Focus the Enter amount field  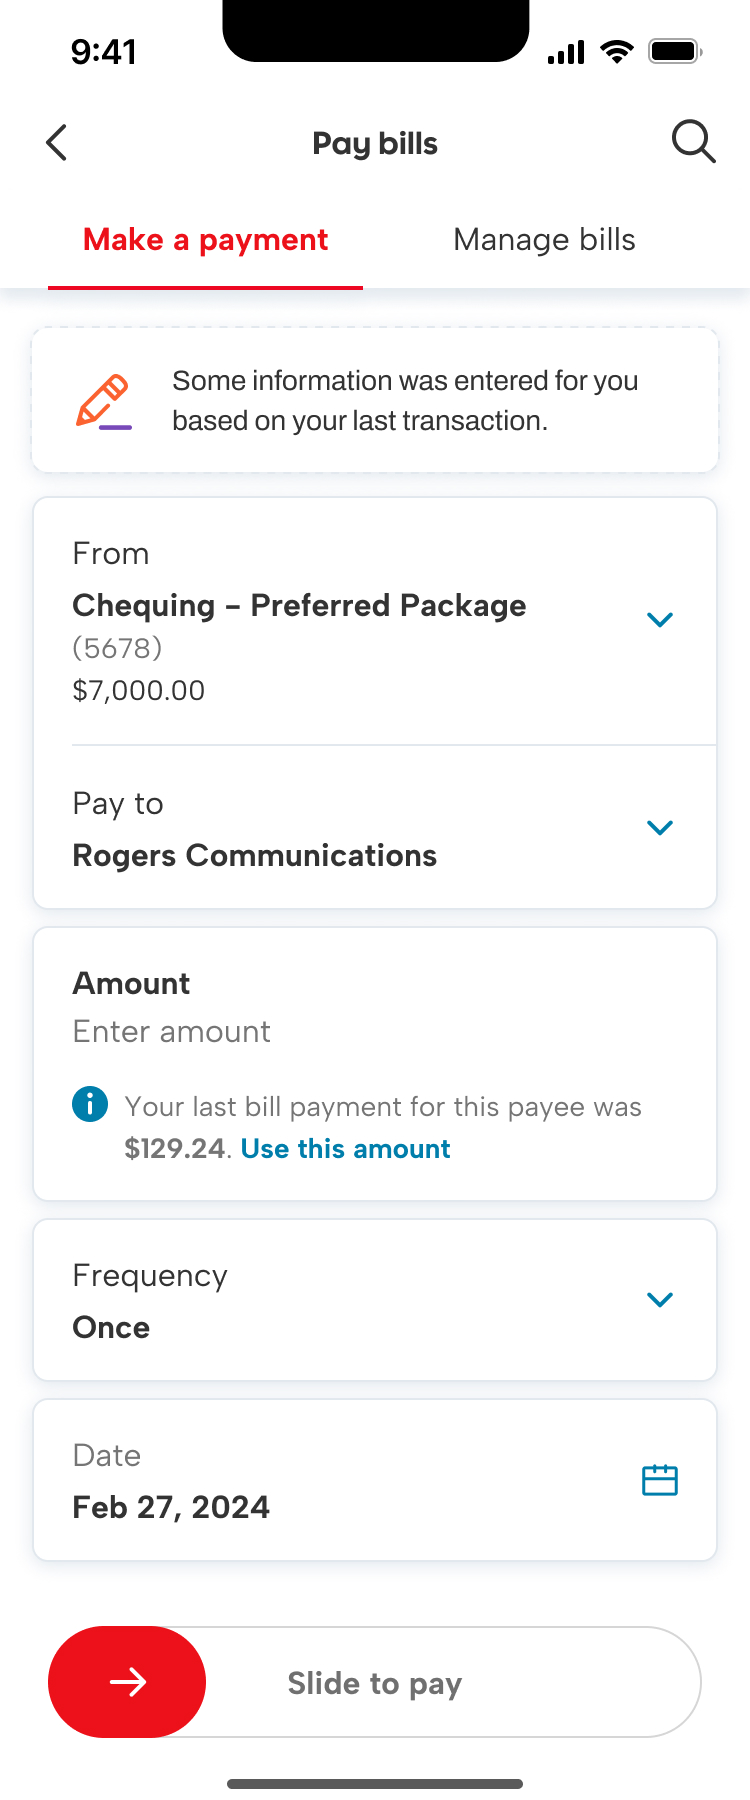172,1032
